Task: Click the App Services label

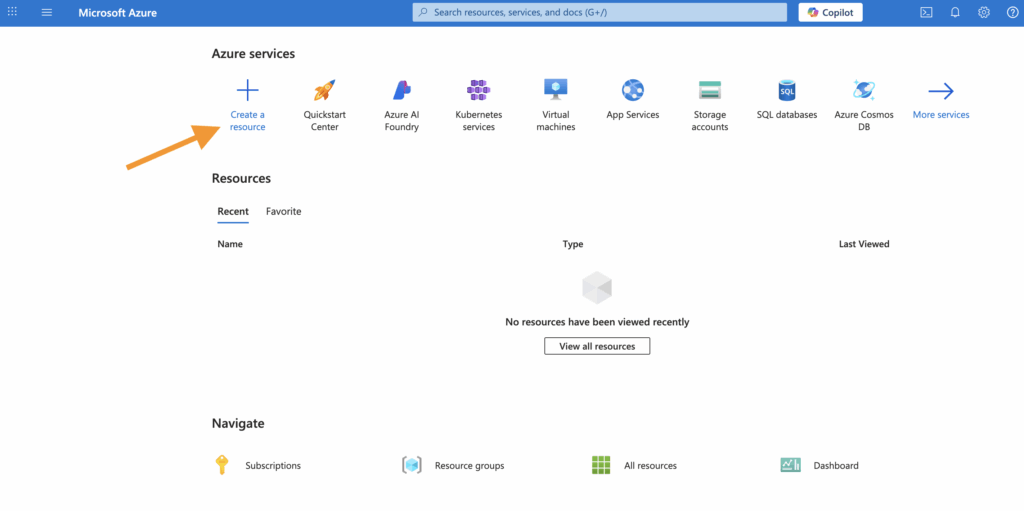Action: tap(633, 115)
